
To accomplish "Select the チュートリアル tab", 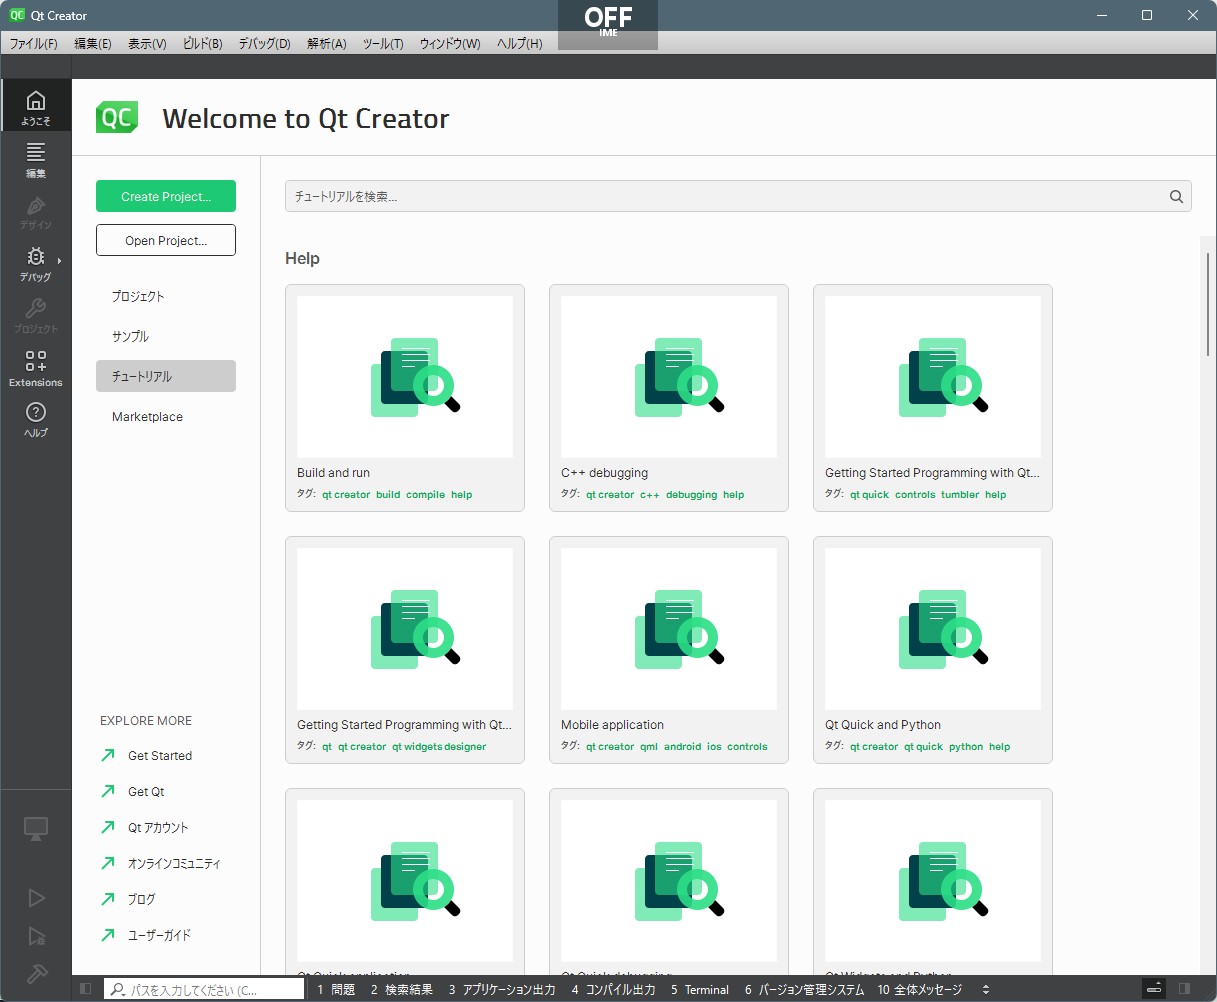I will [166, 376].
